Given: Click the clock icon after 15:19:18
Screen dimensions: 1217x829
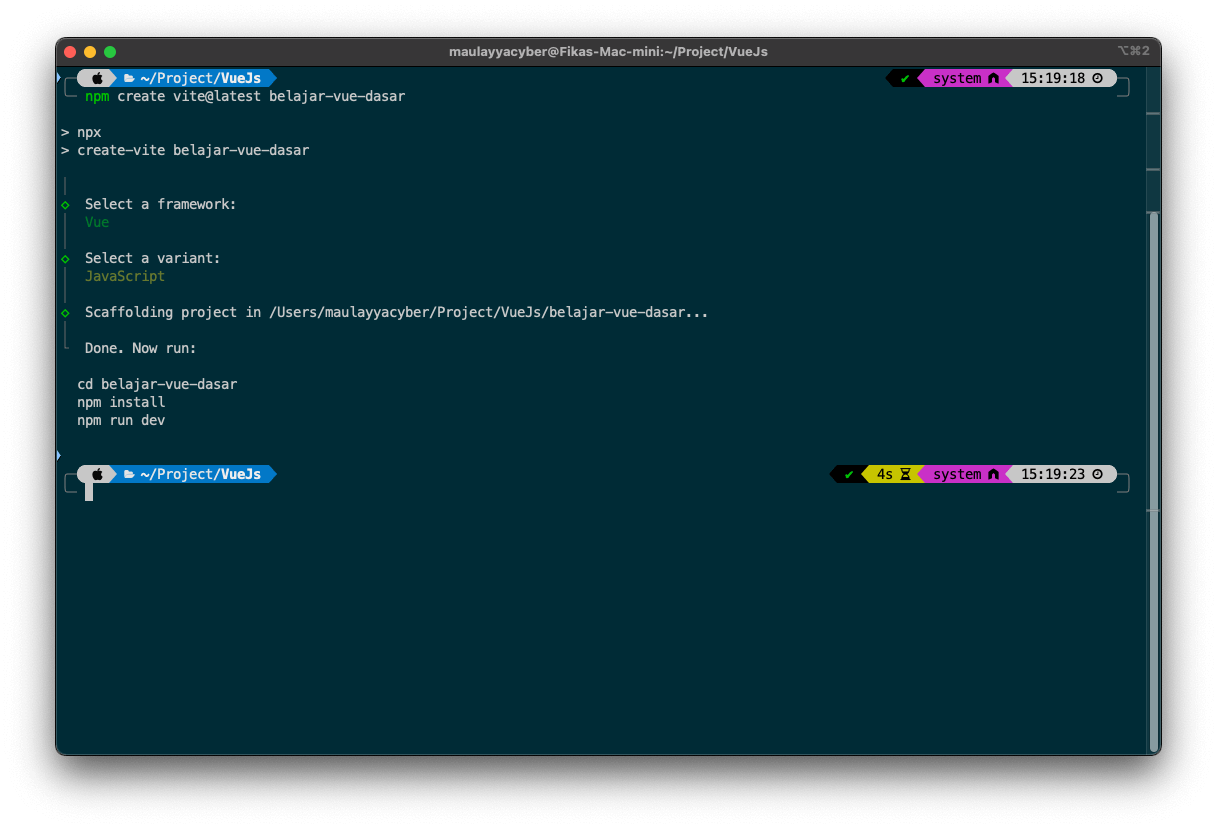Looking at the screenshot, I should pos(1097,78).
